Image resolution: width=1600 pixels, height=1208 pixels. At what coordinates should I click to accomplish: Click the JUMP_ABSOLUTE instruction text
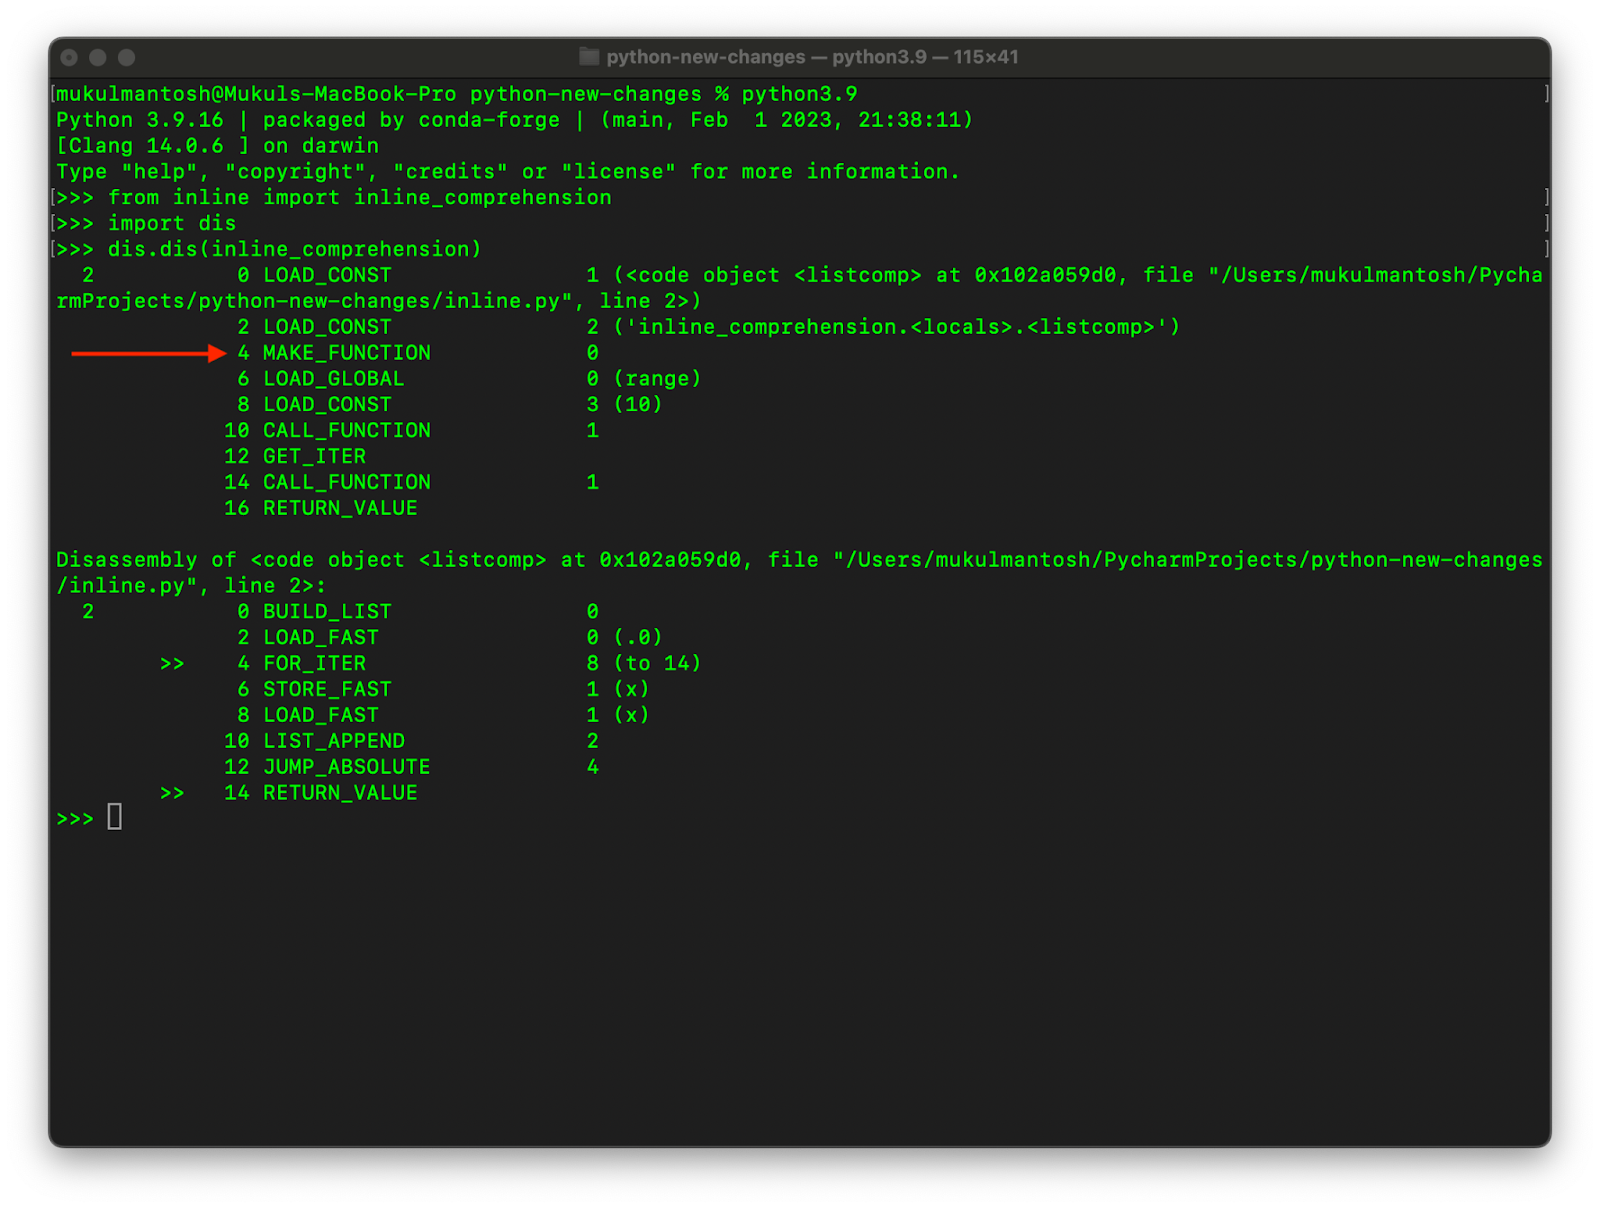coord(346,767)
